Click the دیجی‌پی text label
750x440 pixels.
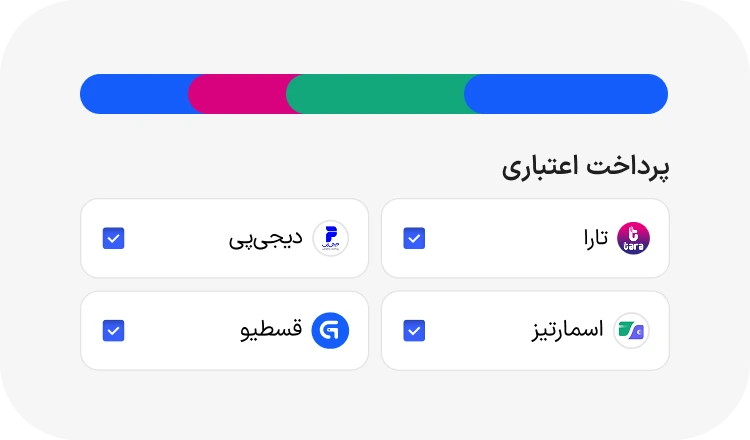[x=265, y=239]
